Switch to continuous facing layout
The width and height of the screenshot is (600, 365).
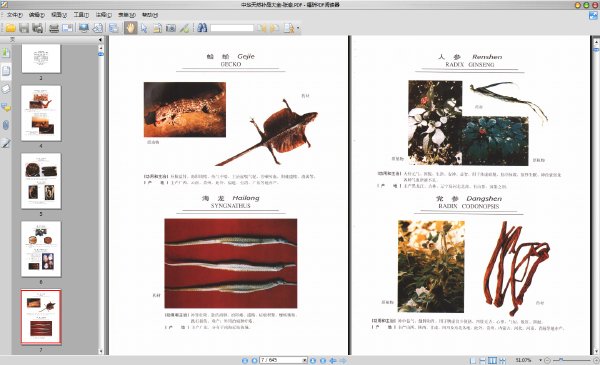502,360
